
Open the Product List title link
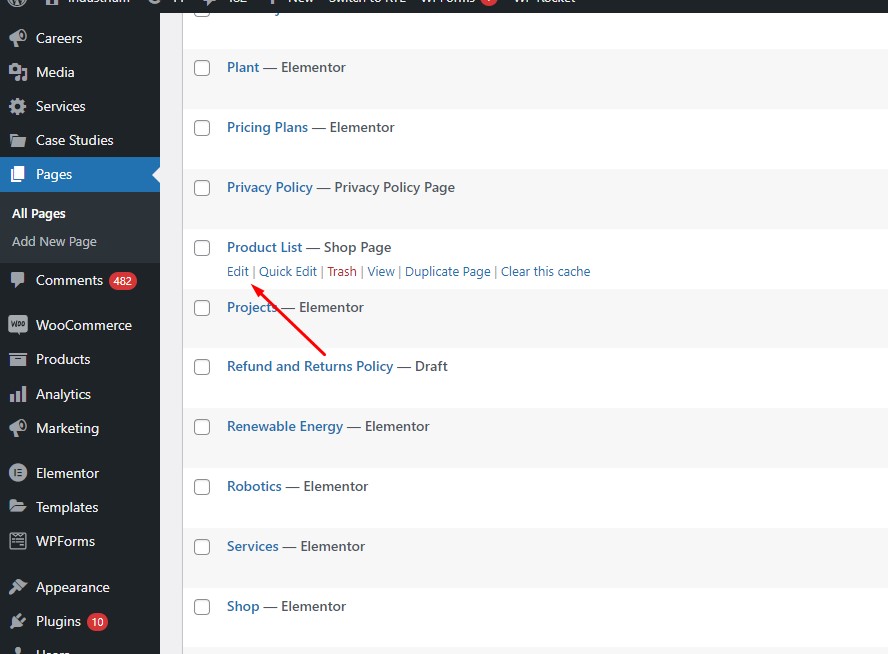[x=264, y=247]
